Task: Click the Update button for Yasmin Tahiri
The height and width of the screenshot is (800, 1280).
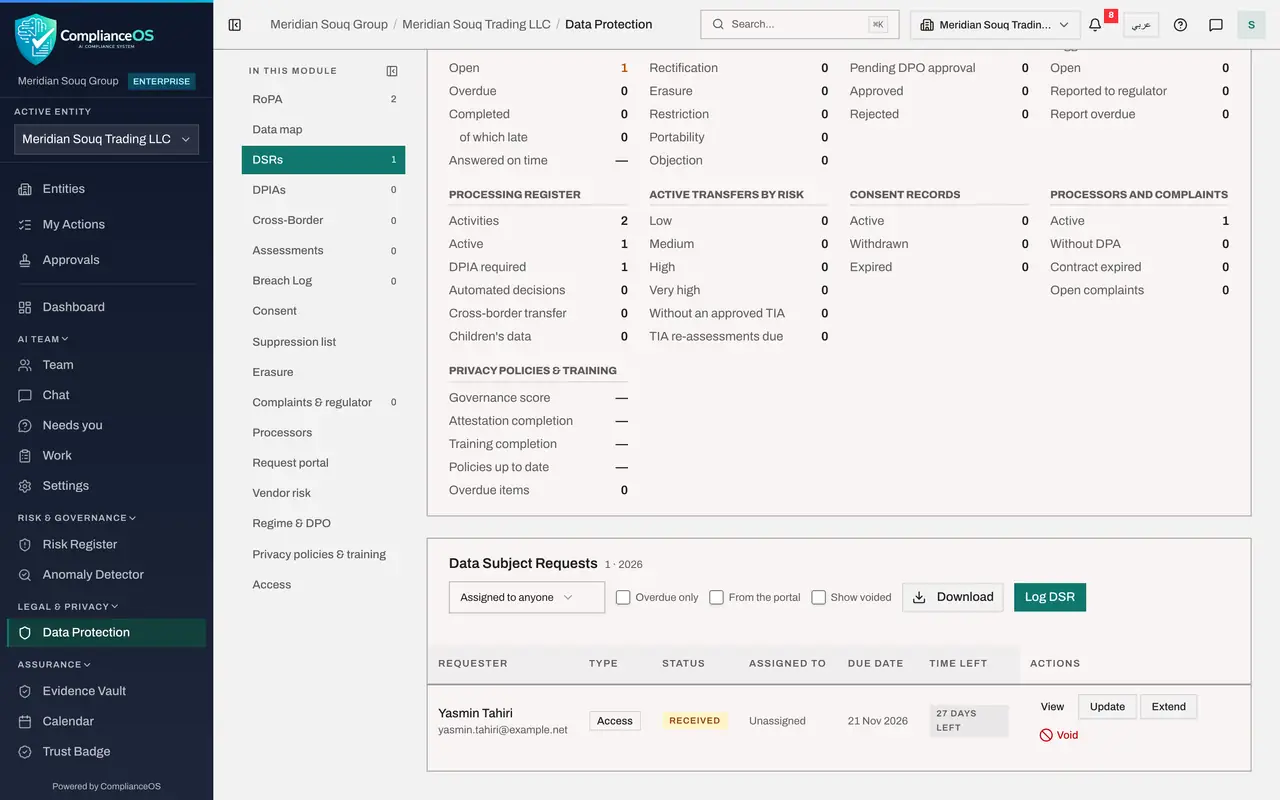Action: 1107,707
